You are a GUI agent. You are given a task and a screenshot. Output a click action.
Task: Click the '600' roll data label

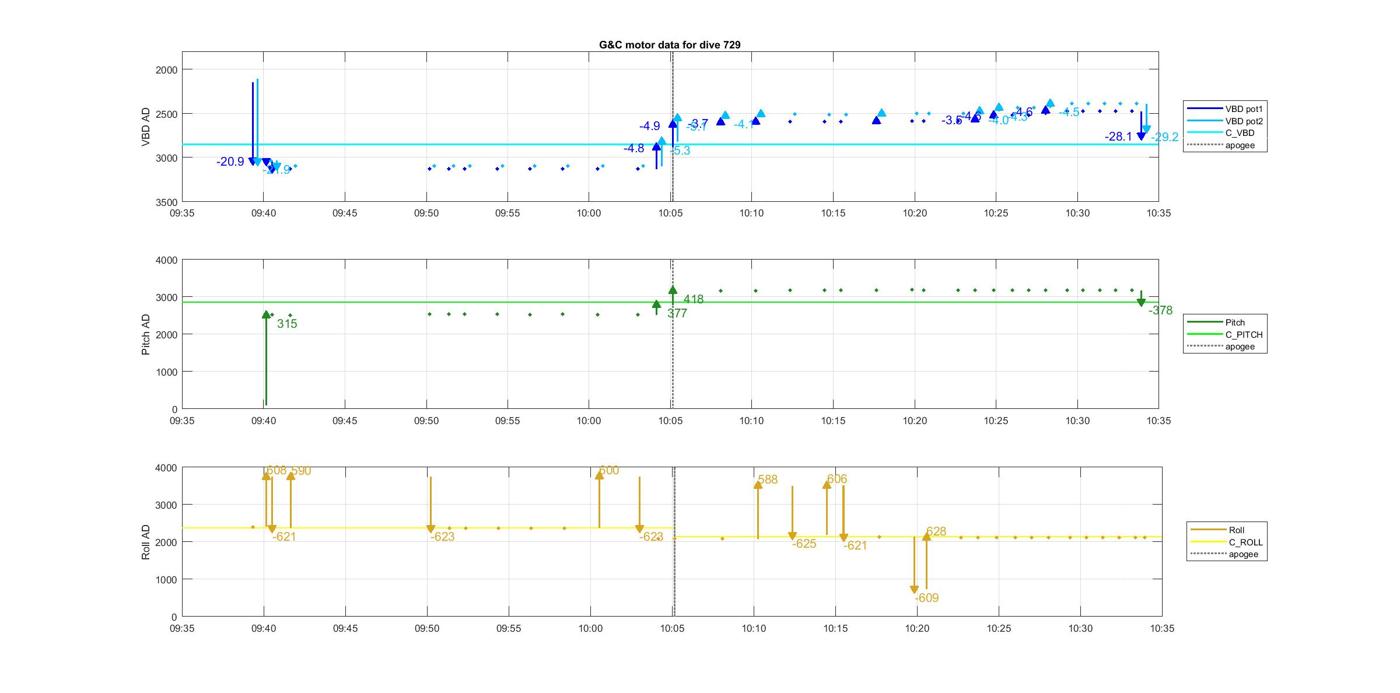coord(609,471)
